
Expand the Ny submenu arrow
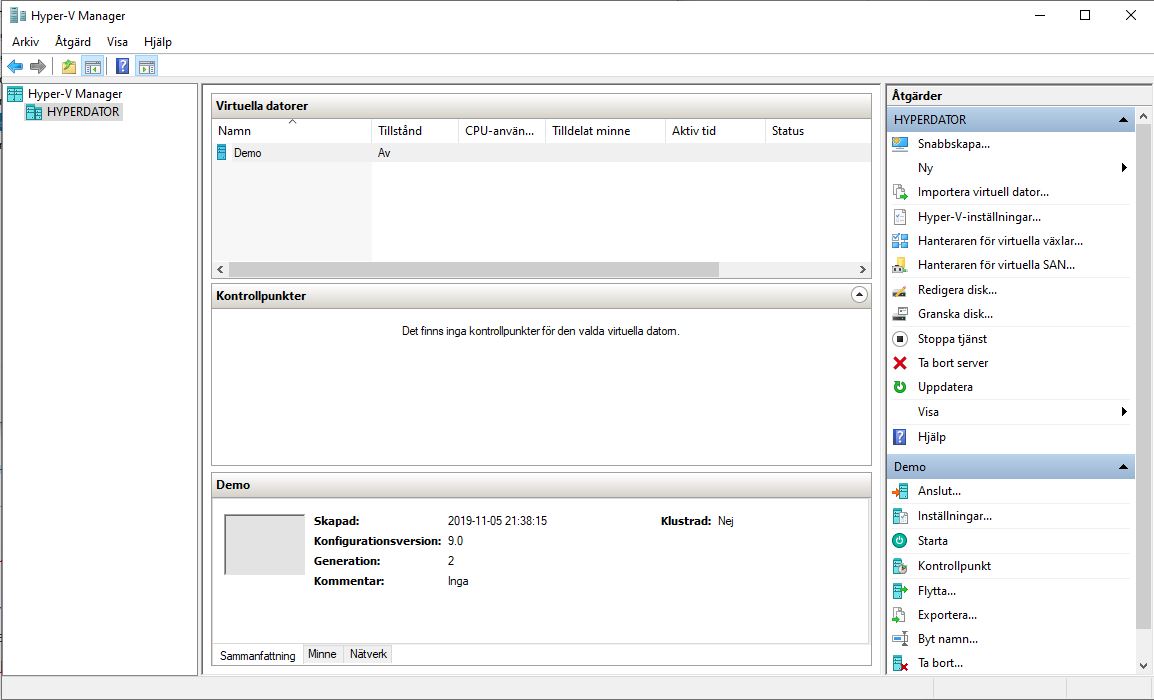[1124, 168]
